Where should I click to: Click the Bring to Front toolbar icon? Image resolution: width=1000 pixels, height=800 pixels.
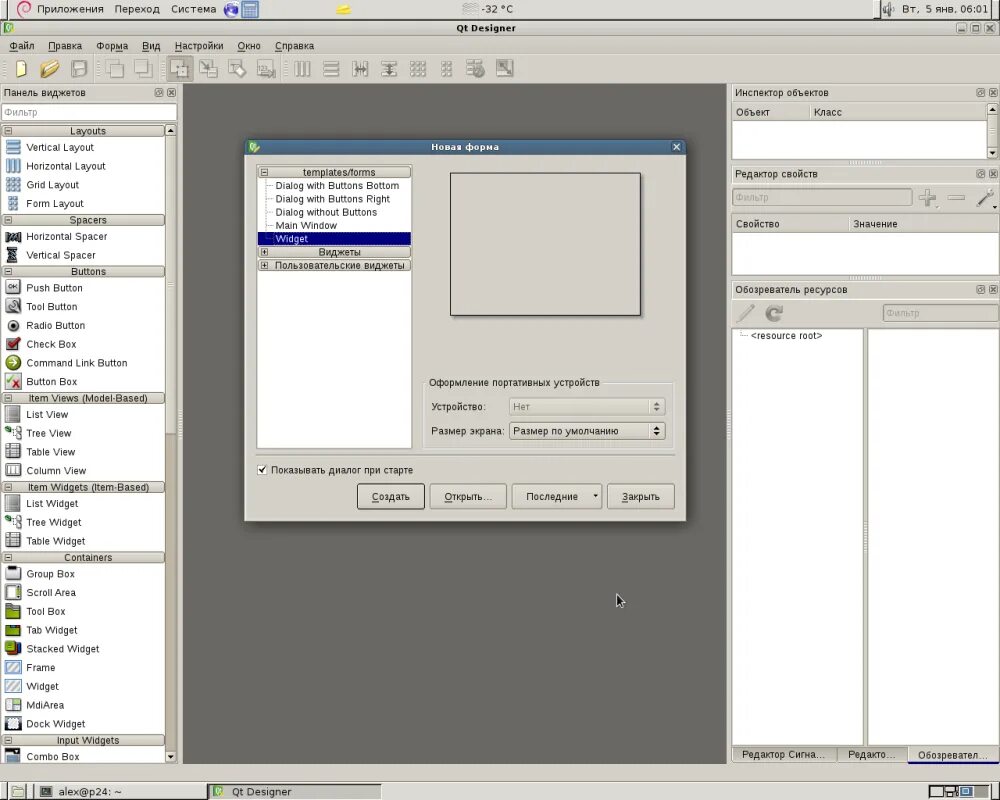(x=143, y=68)
